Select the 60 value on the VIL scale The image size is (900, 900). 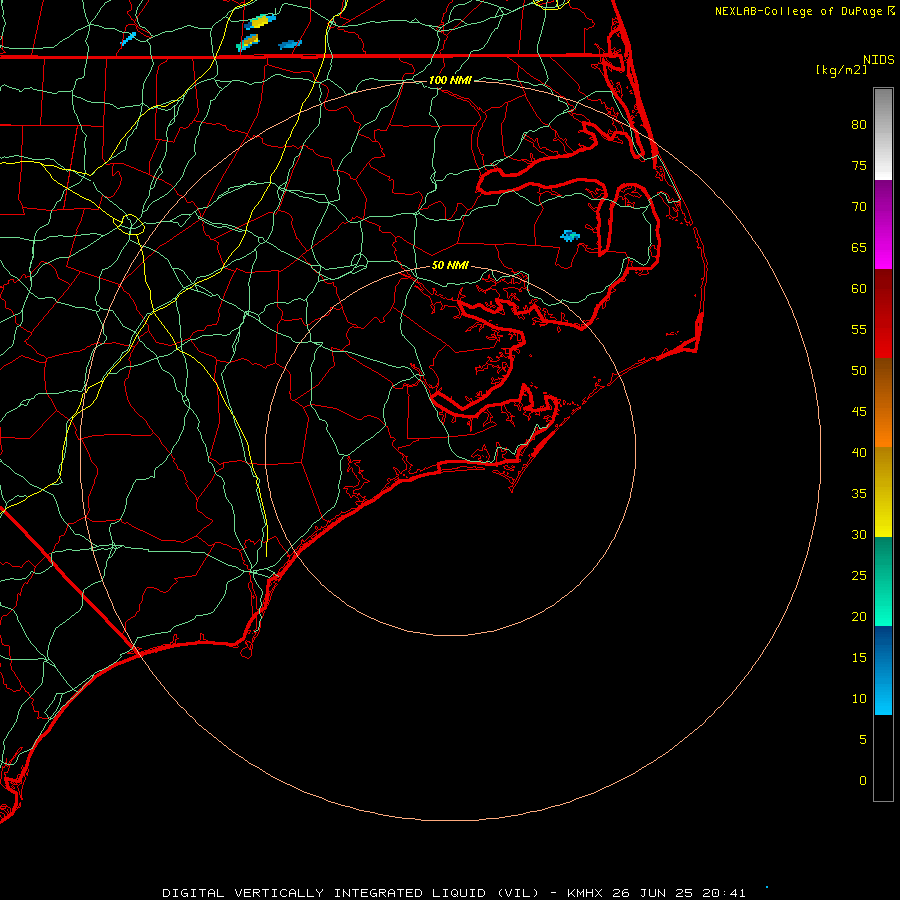[x=859, y=289]
